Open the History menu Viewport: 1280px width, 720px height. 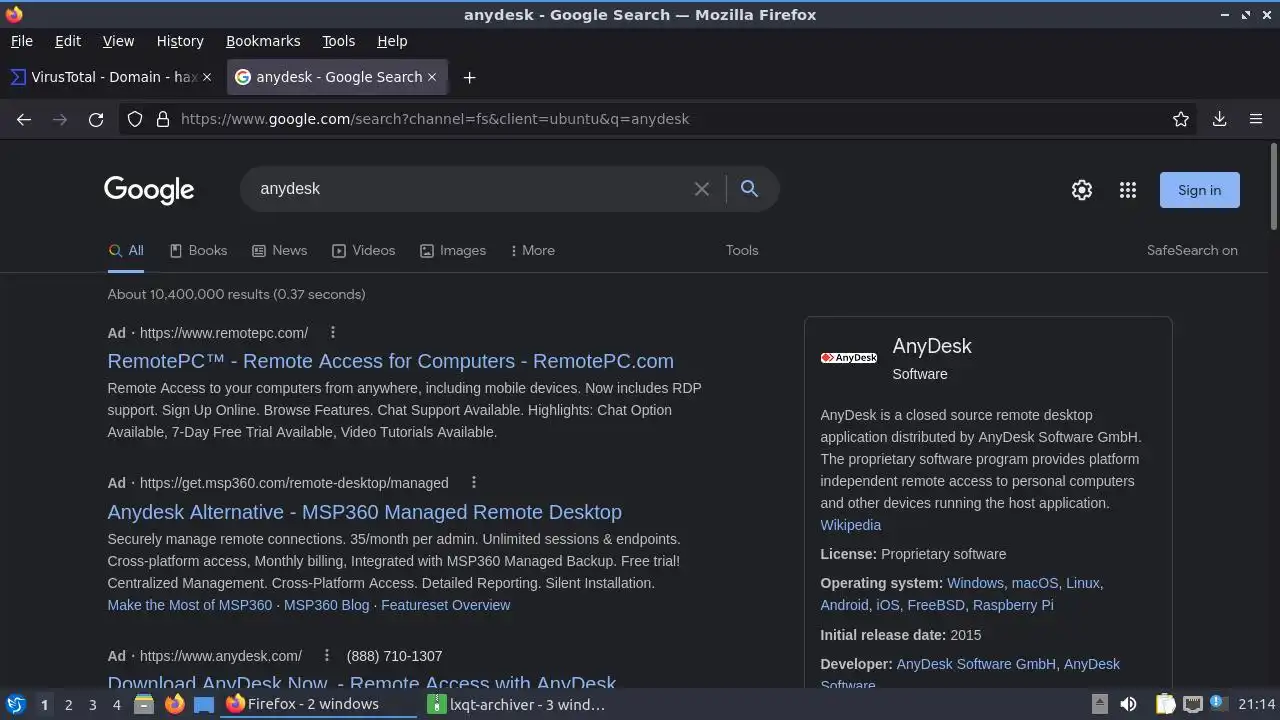click(x=180, y=41)
